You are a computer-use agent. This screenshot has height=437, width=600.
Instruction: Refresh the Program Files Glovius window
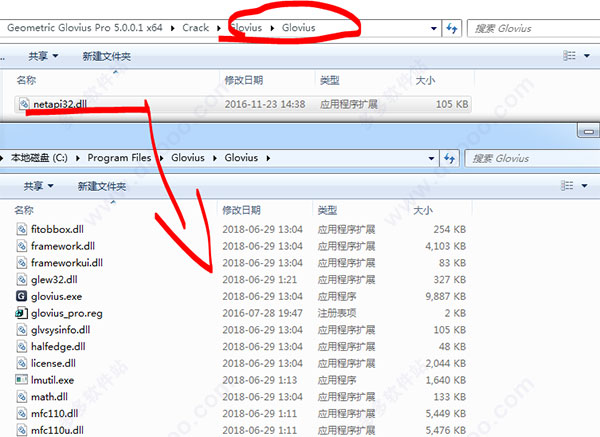450,158
